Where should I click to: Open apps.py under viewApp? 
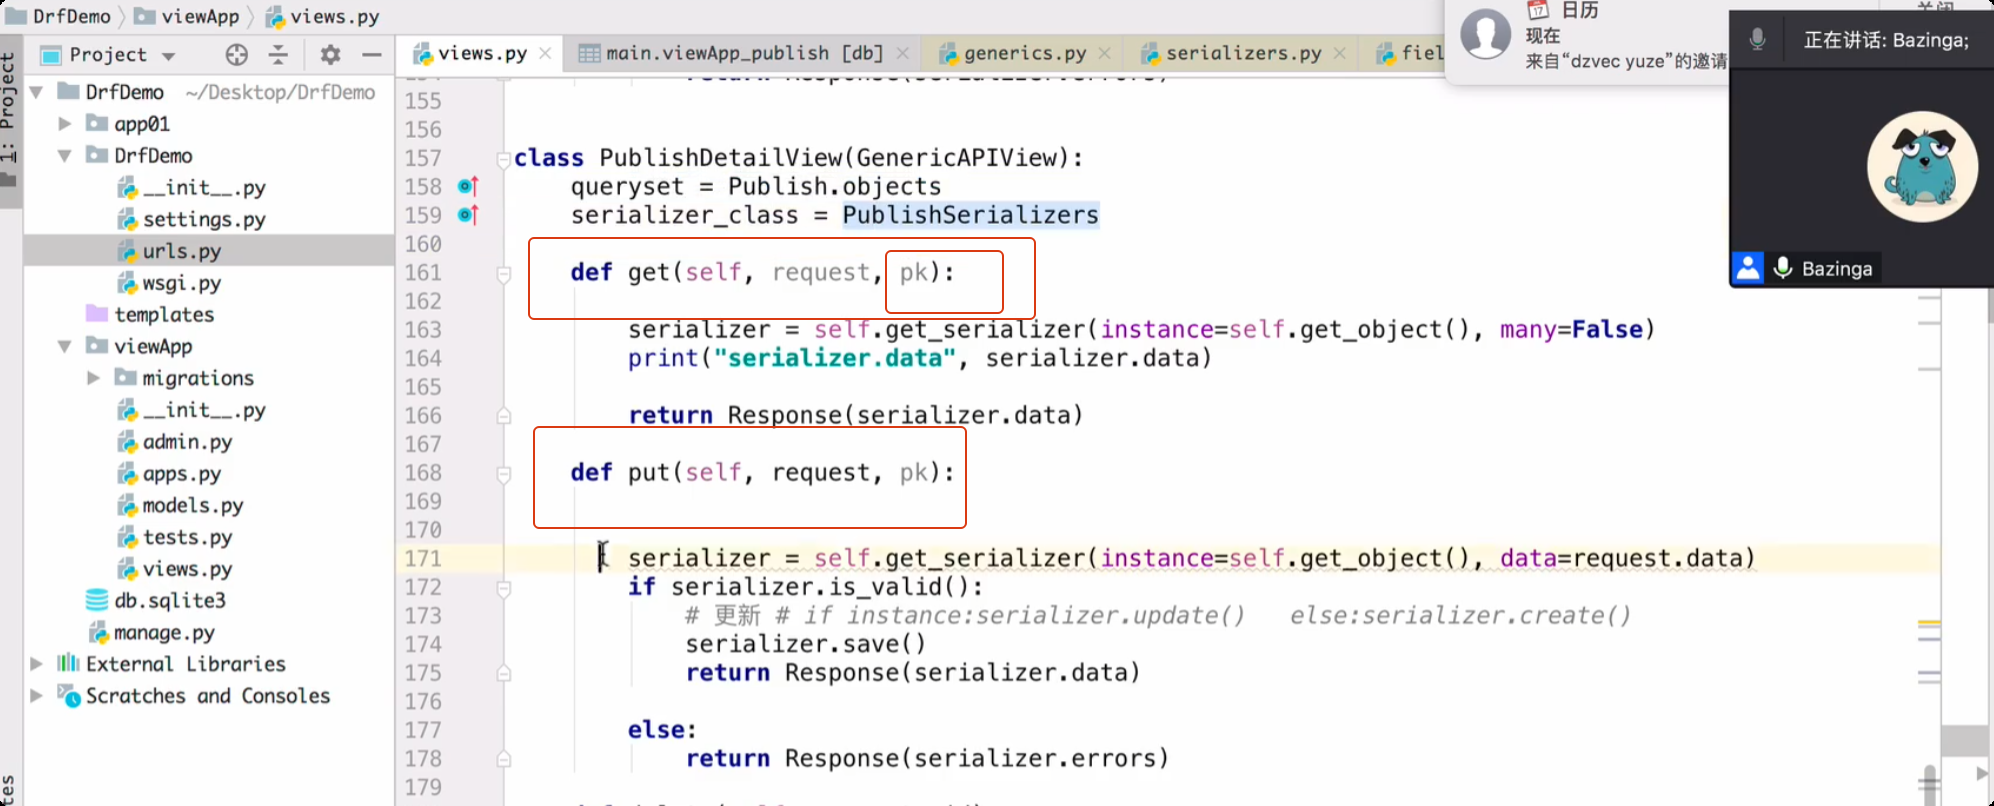[x=181, y=474]
